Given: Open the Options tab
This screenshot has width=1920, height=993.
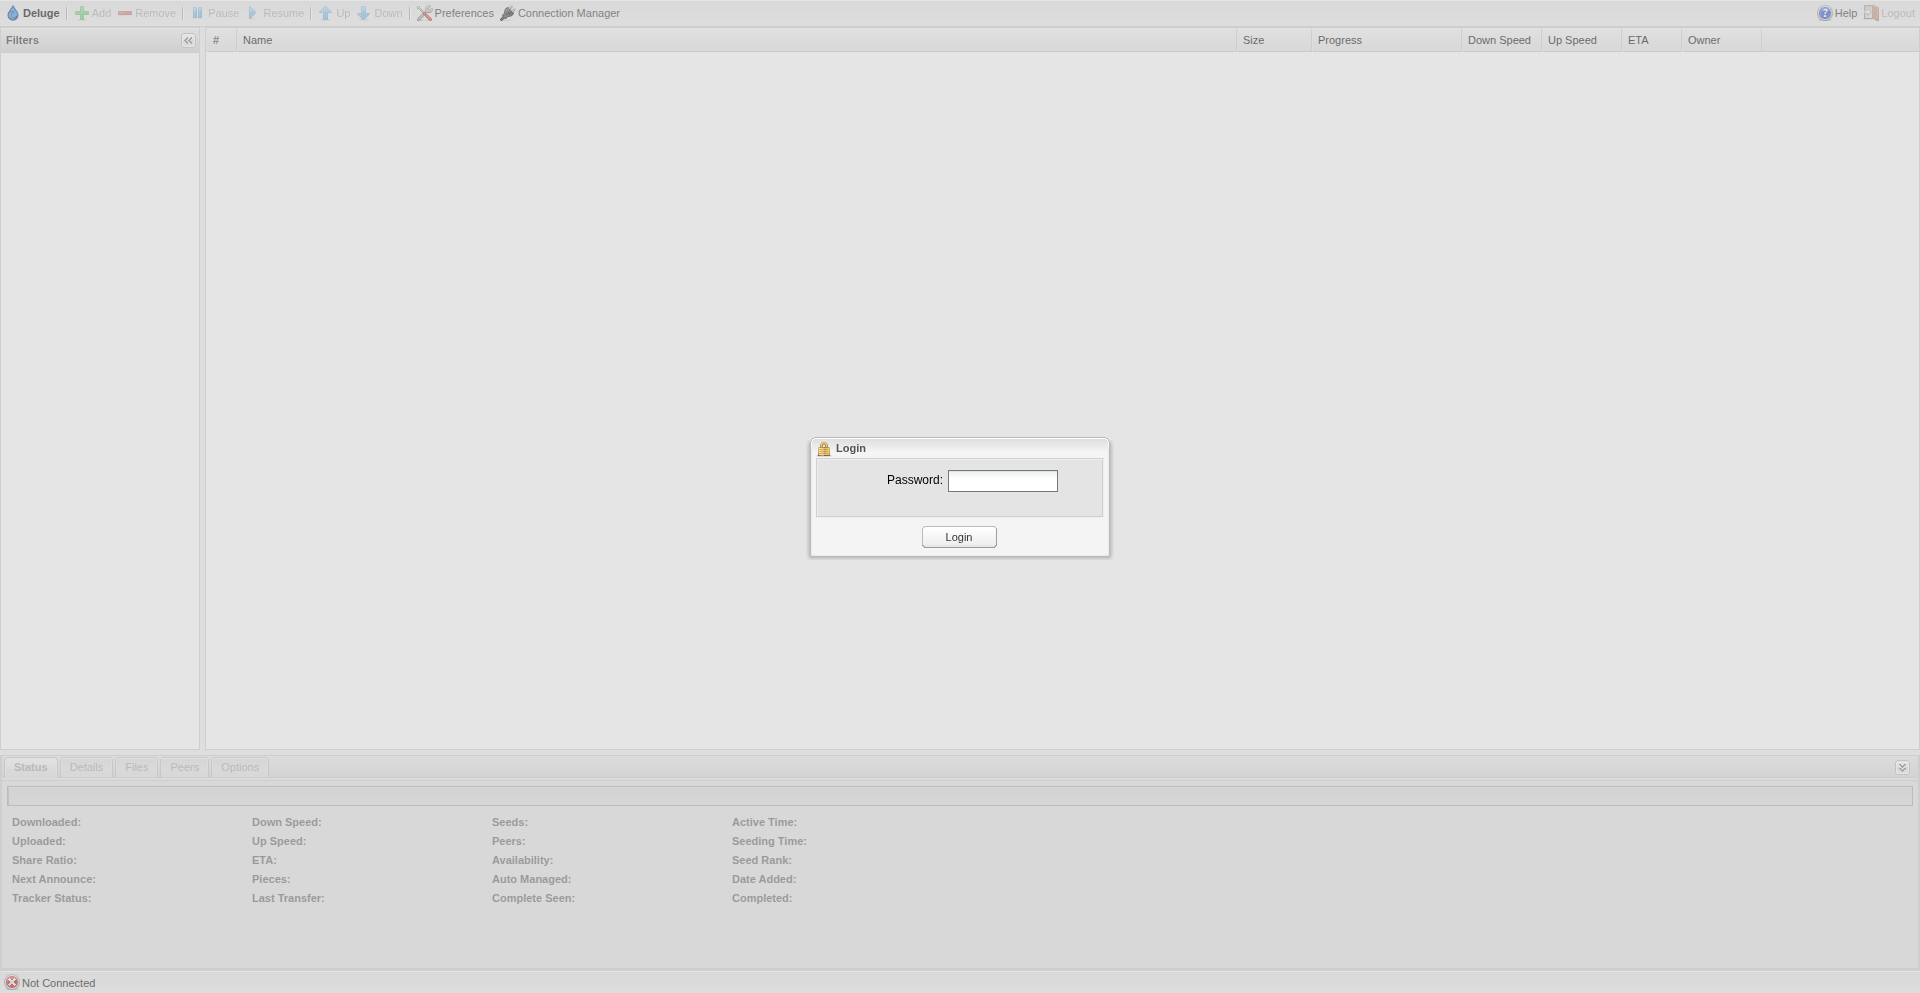Looking at the screenshot, I should 240,767.
